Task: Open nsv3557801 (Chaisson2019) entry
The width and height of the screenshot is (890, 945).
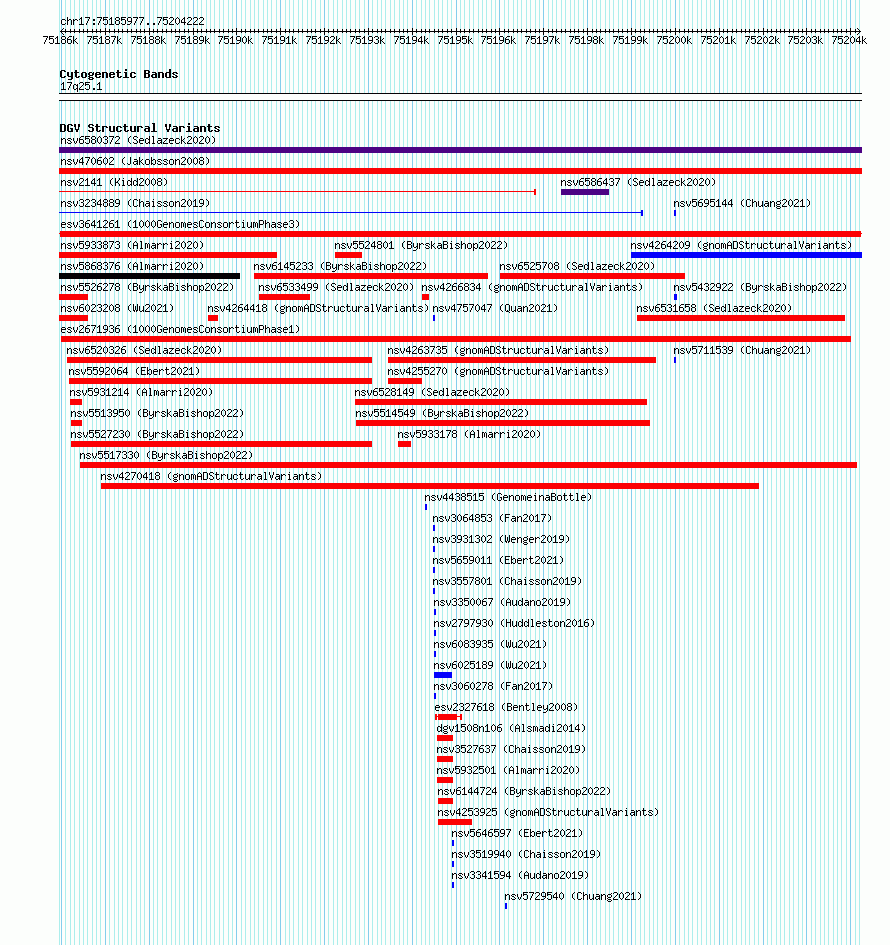Action: [x=507, y=582]
